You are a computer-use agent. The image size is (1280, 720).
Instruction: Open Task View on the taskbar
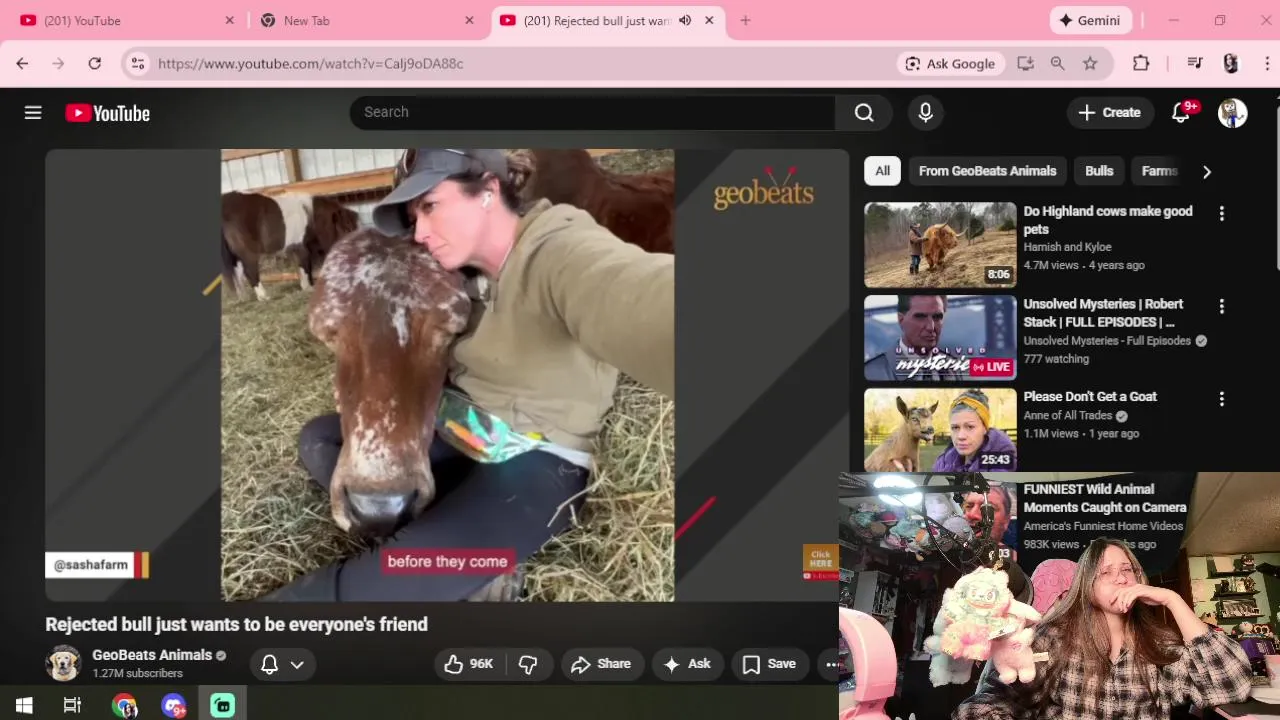(72, 706)
